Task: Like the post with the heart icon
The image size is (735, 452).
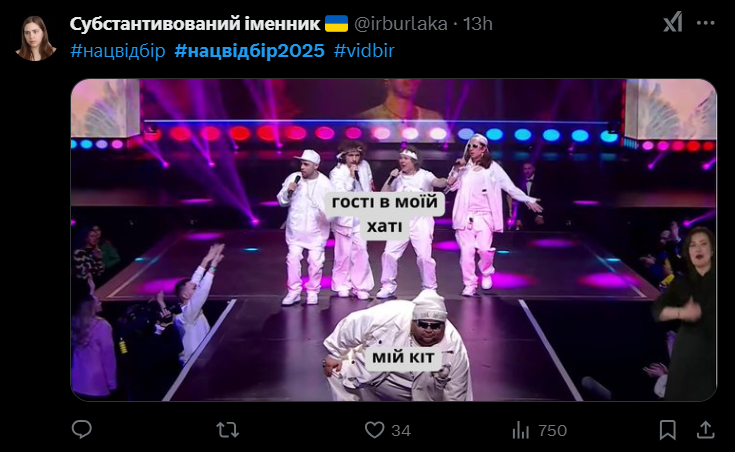Action: 374,429
